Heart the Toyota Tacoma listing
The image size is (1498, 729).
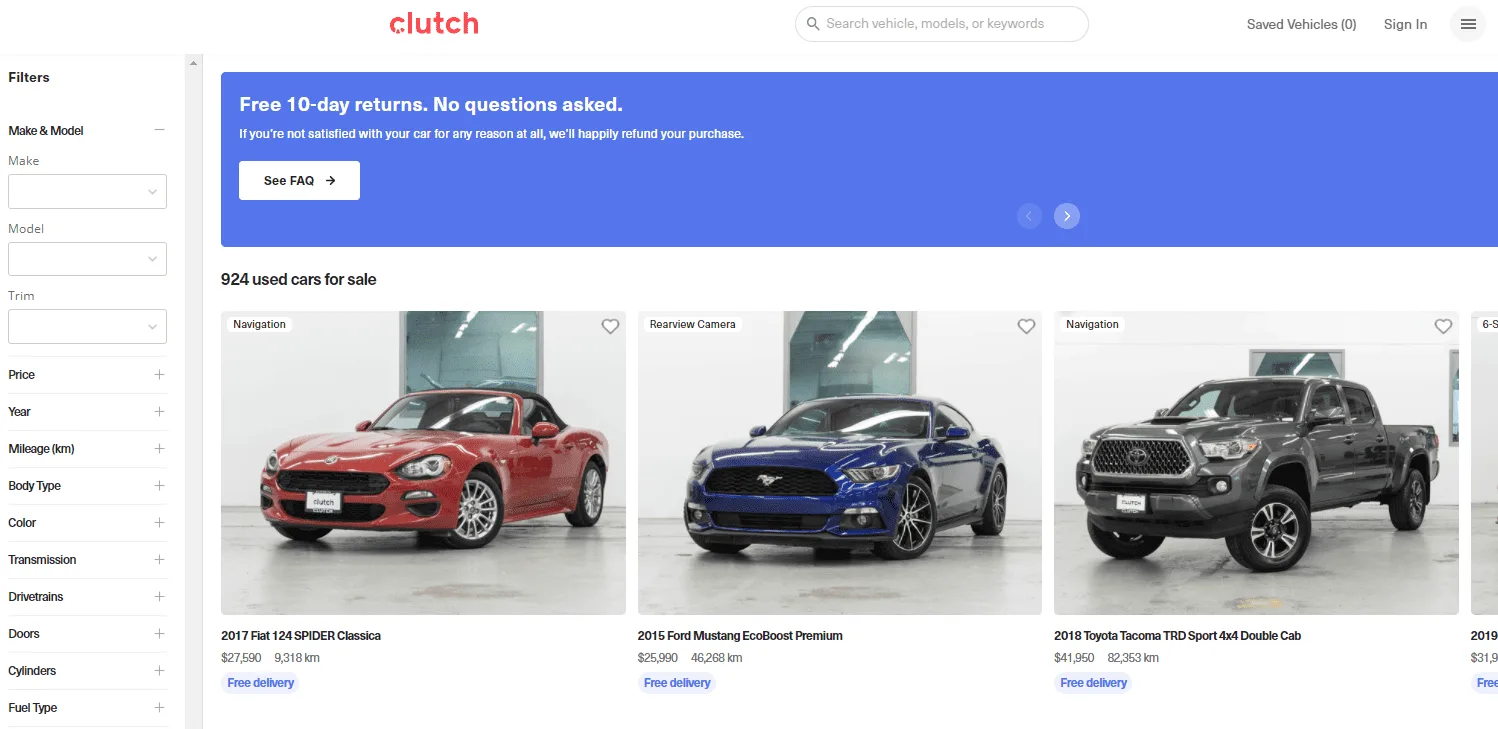[x=1443, y=326]
